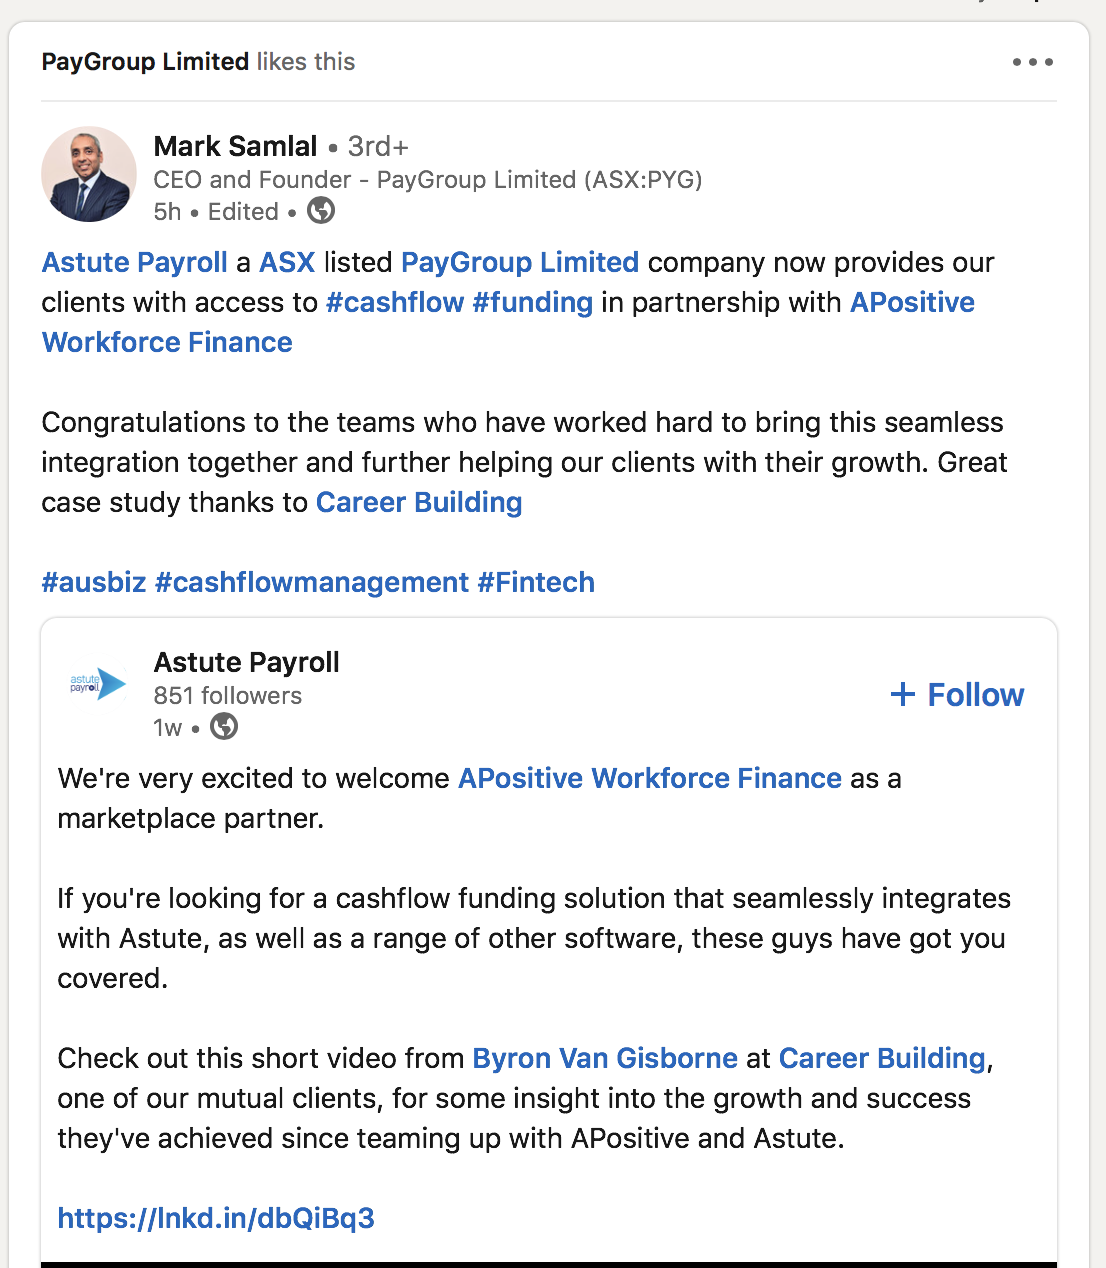
Task: Open the #cashflowmanagement hashtag
Action: click(x=312, y=582)
